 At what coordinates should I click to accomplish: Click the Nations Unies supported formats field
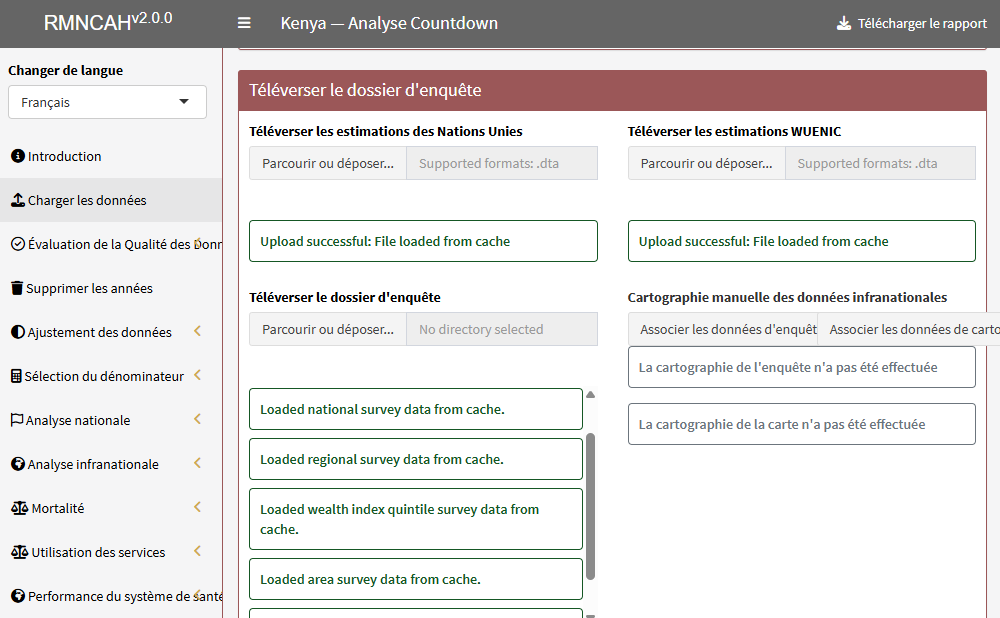[x=502, y=163]
